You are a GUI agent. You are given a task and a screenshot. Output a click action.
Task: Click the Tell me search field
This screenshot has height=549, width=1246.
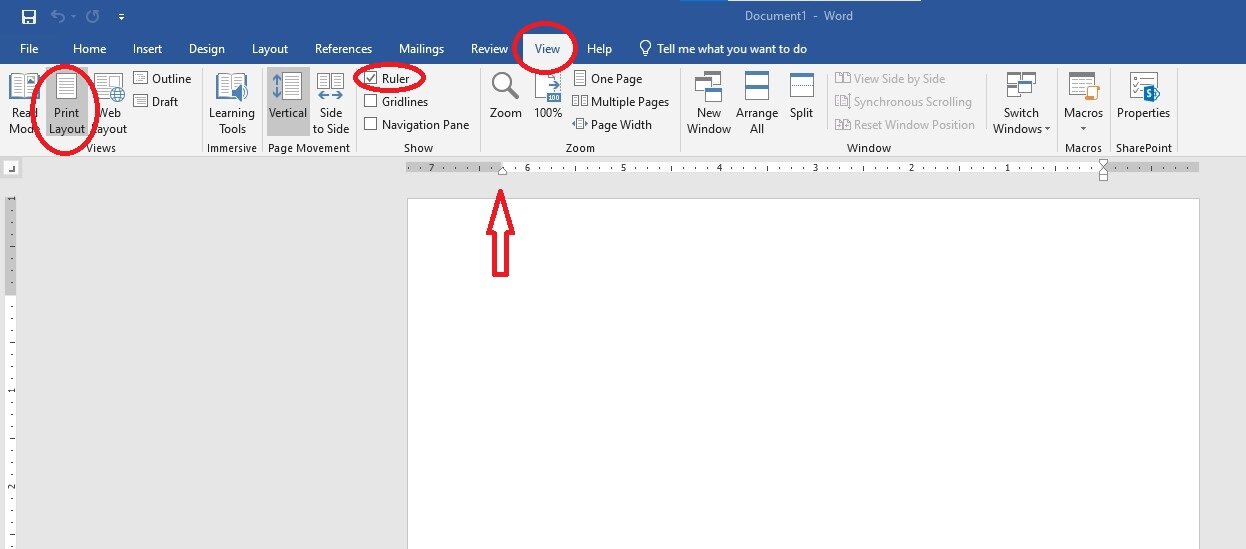(x=731, y=49)
